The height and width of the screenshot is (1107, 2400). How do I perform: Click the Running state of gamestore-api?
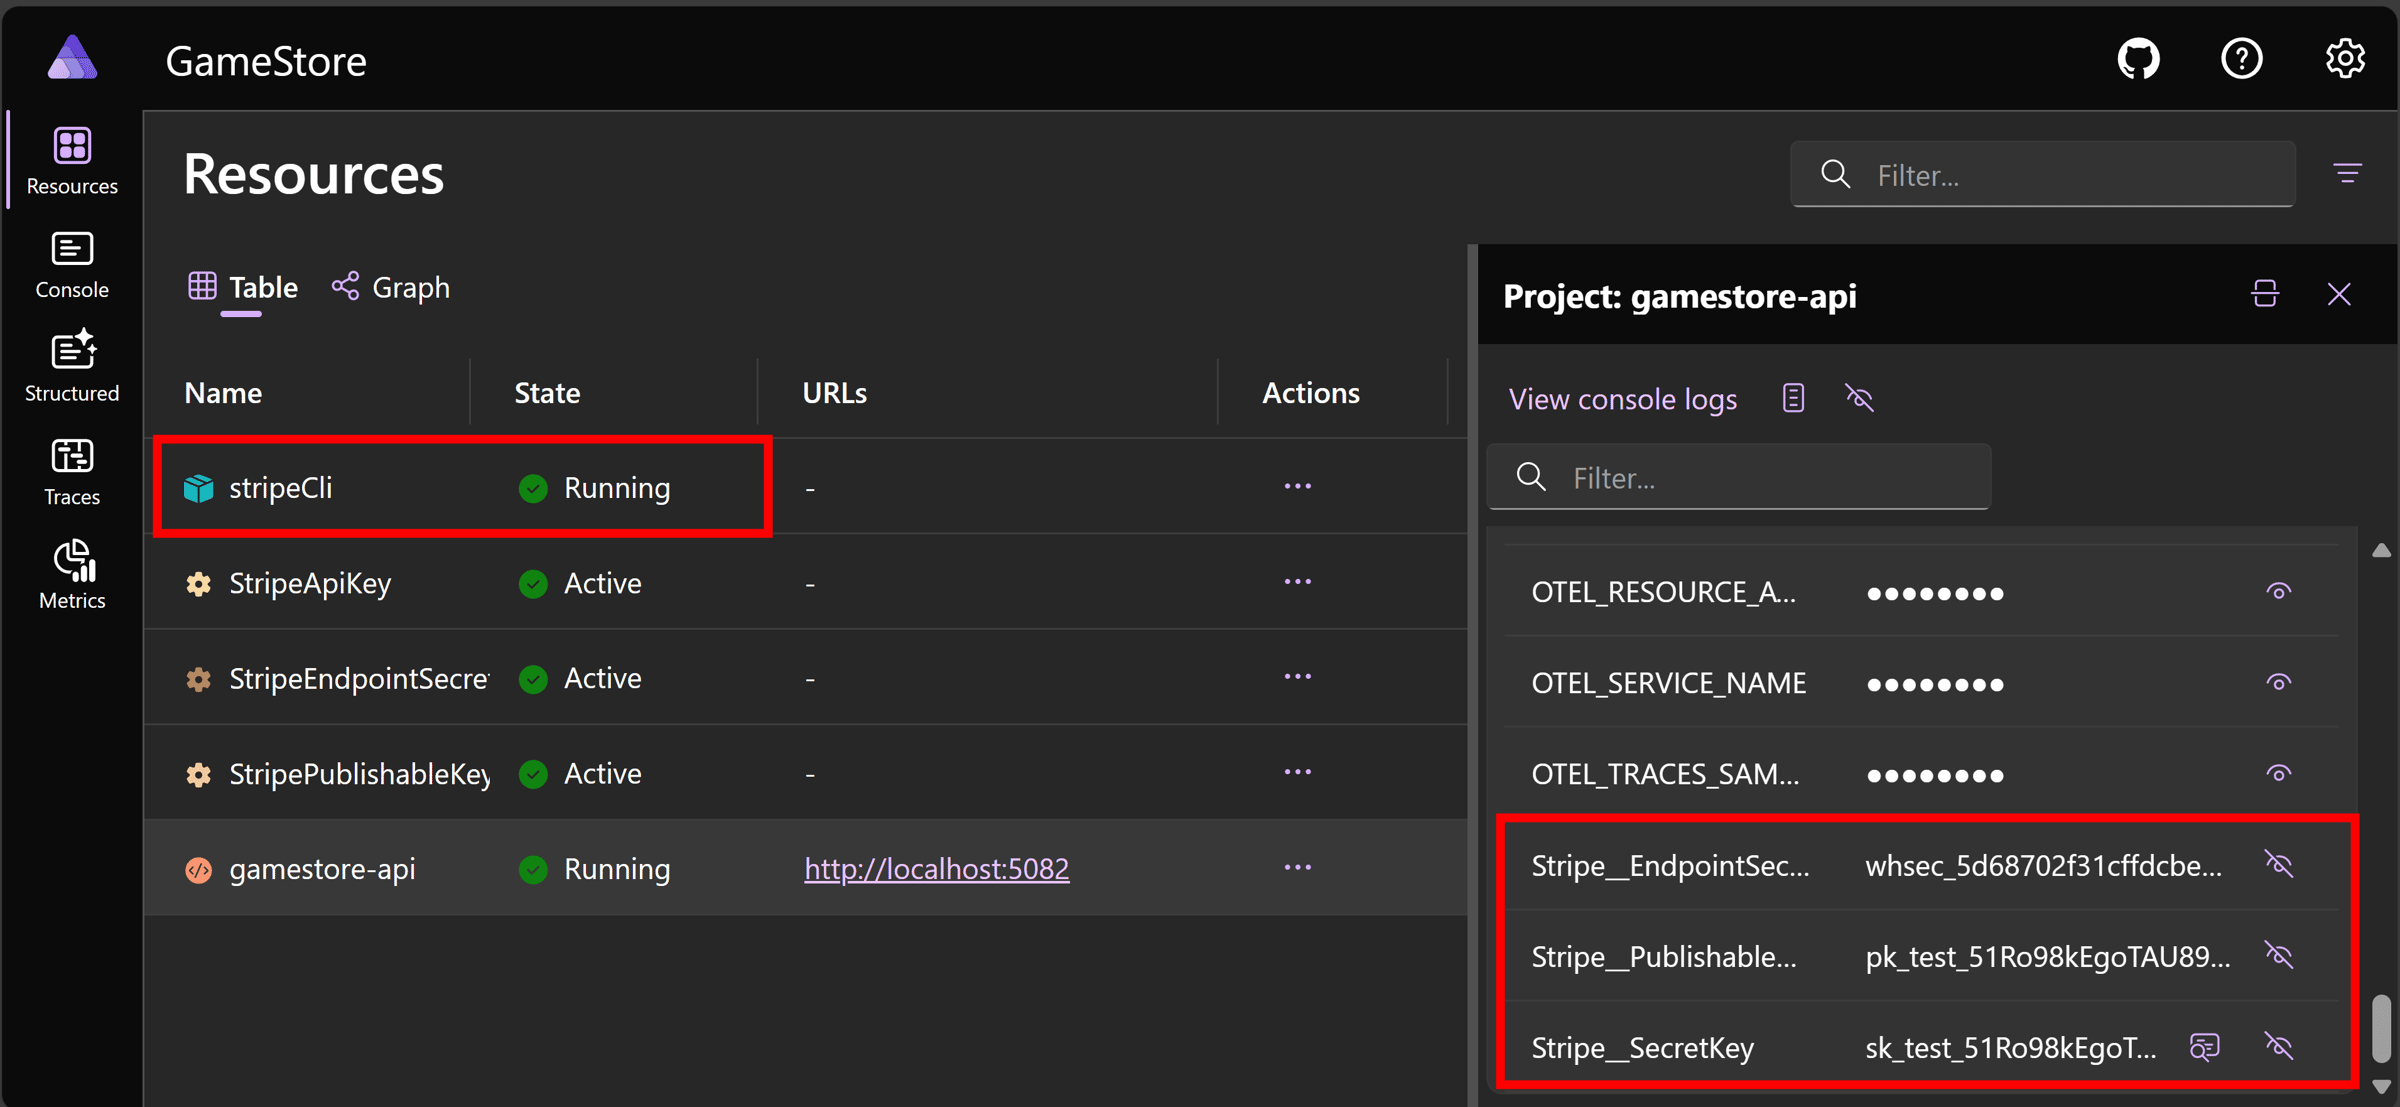pos(595,869)
